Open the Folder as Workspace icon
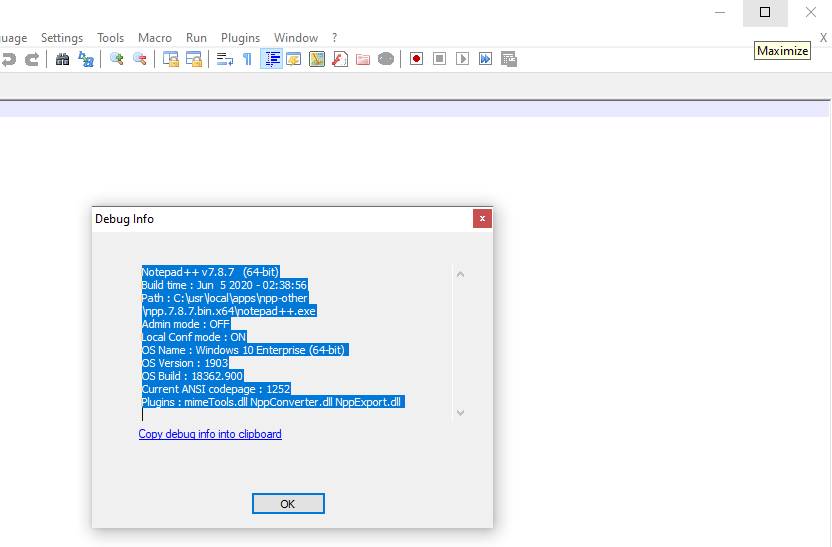 363,59
